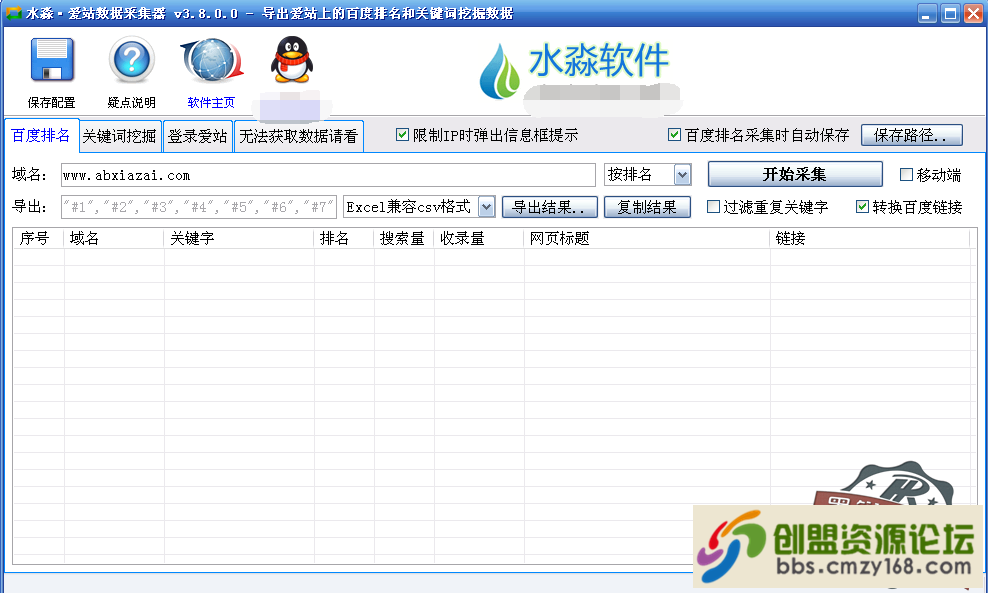
Task: Sort by 域名 column header
Action: coord(114,238)
